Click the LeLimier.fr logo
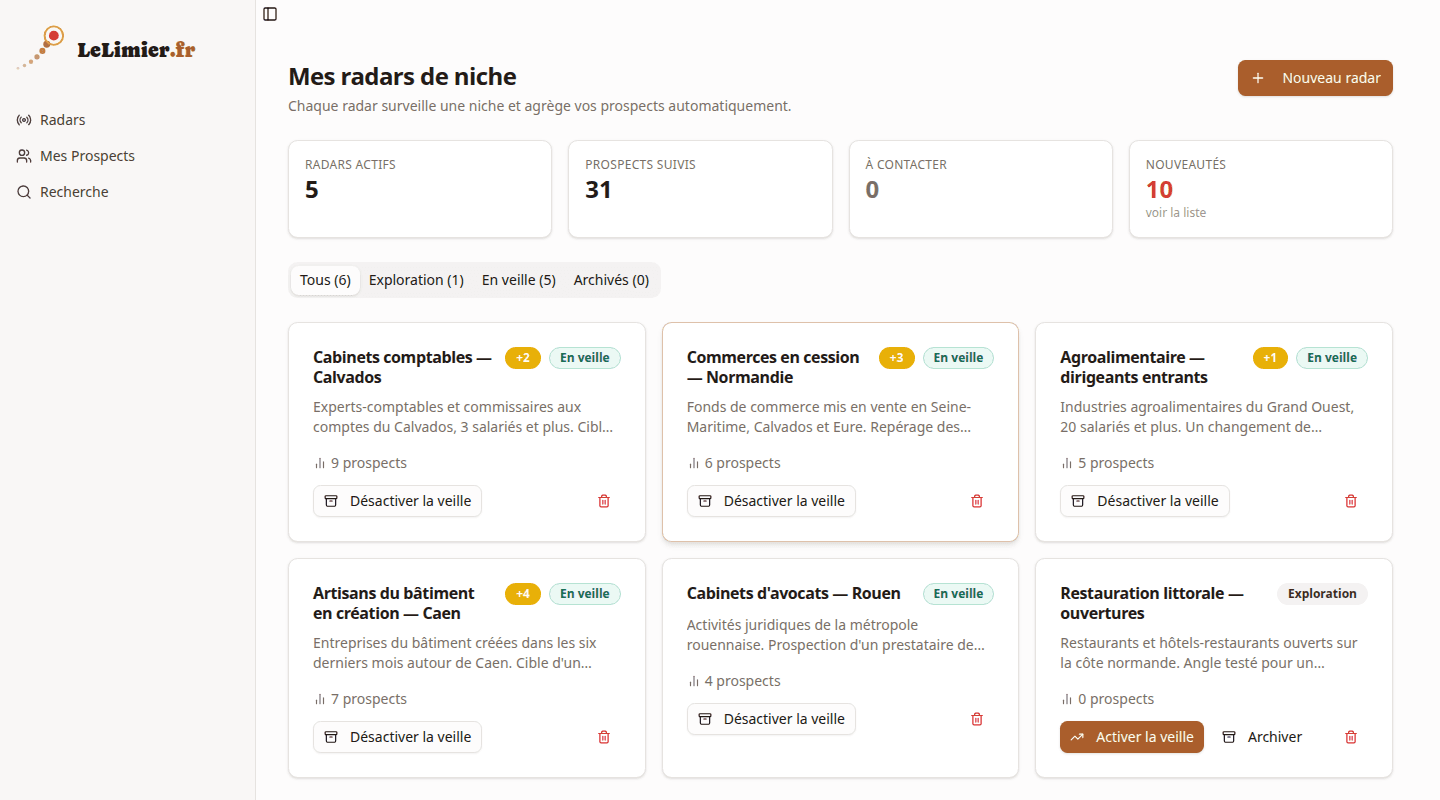1440x800 pixels. [106, 48]
